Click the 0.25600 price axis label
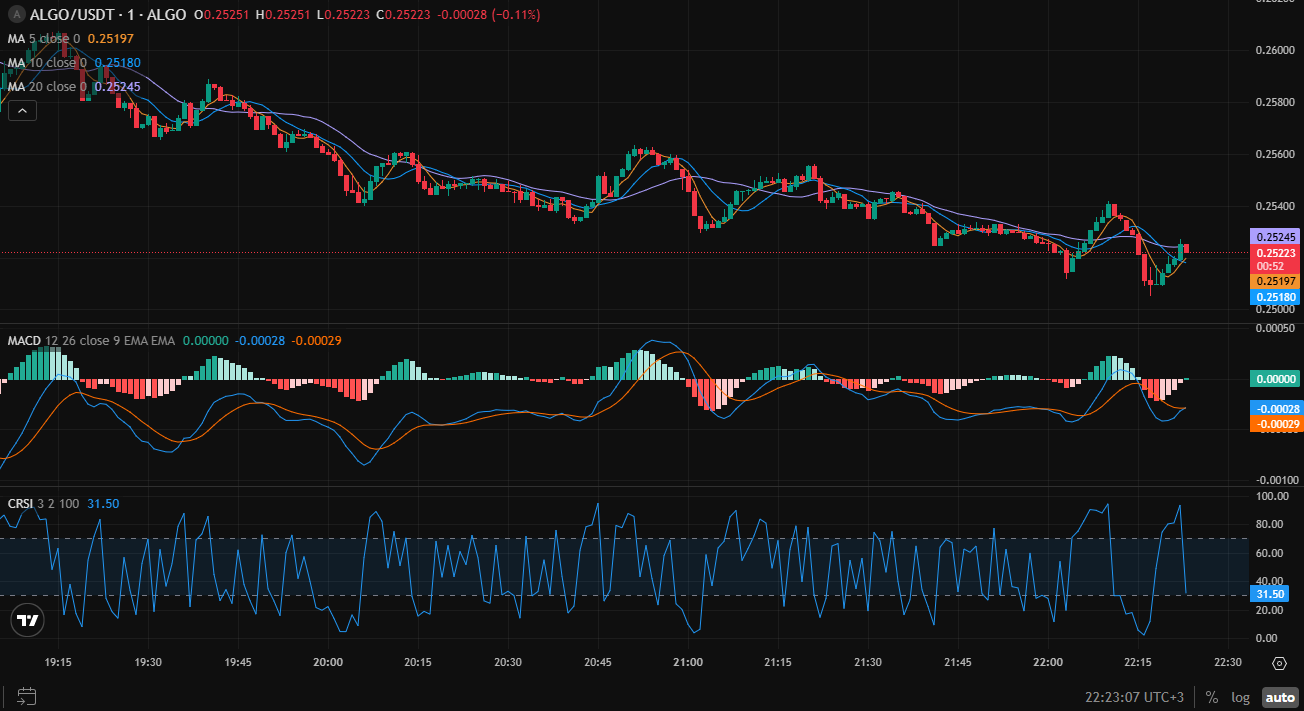This screenshot has width=1304, height=711. pos(1274,154)
